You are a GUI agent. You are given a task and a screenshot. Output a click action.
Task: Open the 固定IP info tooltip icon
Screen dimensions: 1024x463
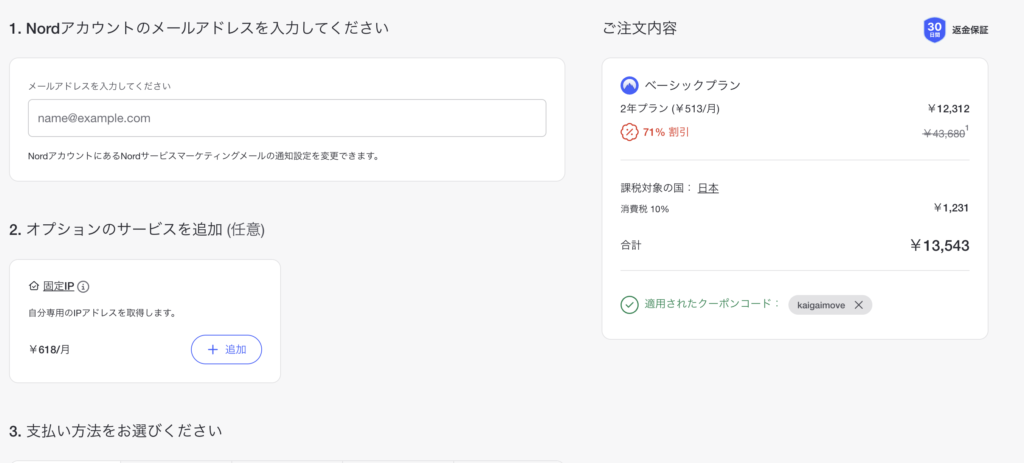[84, 286]
